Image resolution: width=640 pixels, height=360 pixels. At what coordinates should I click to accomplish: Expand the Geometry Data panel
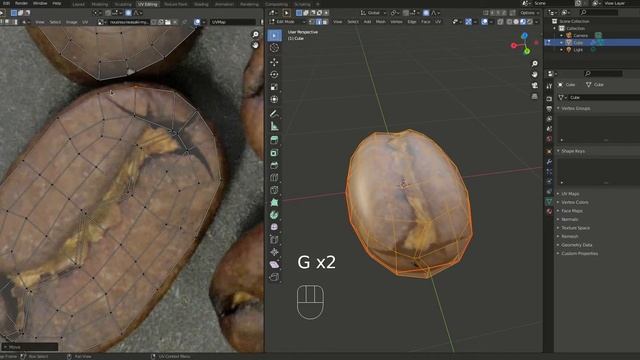tap(576, 245)
